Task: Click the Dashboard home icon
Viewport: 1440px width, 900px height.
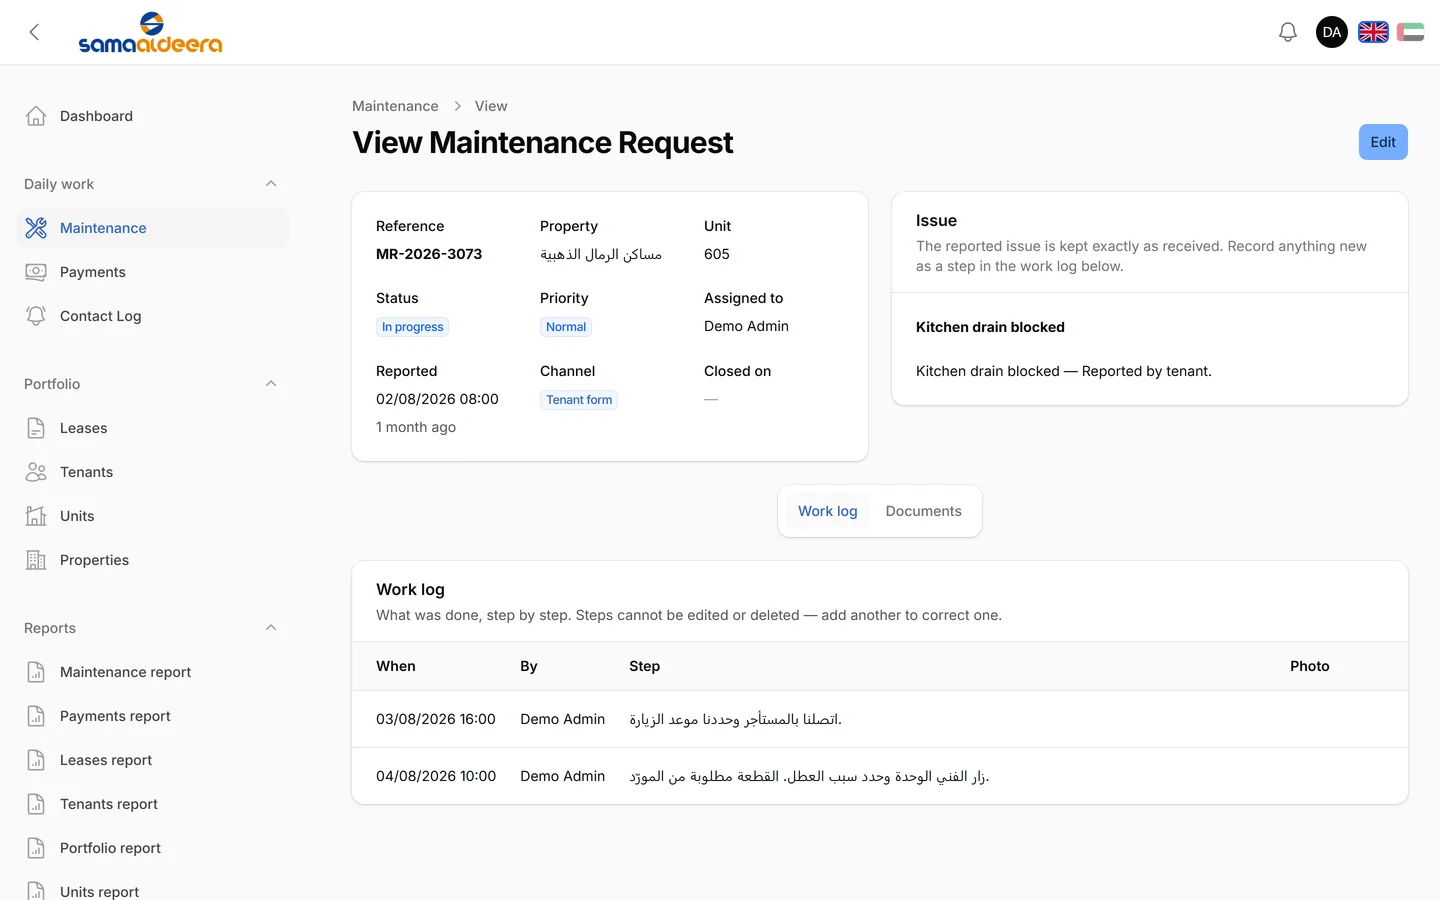Action: pyautogui.click(x=36, y=116)
